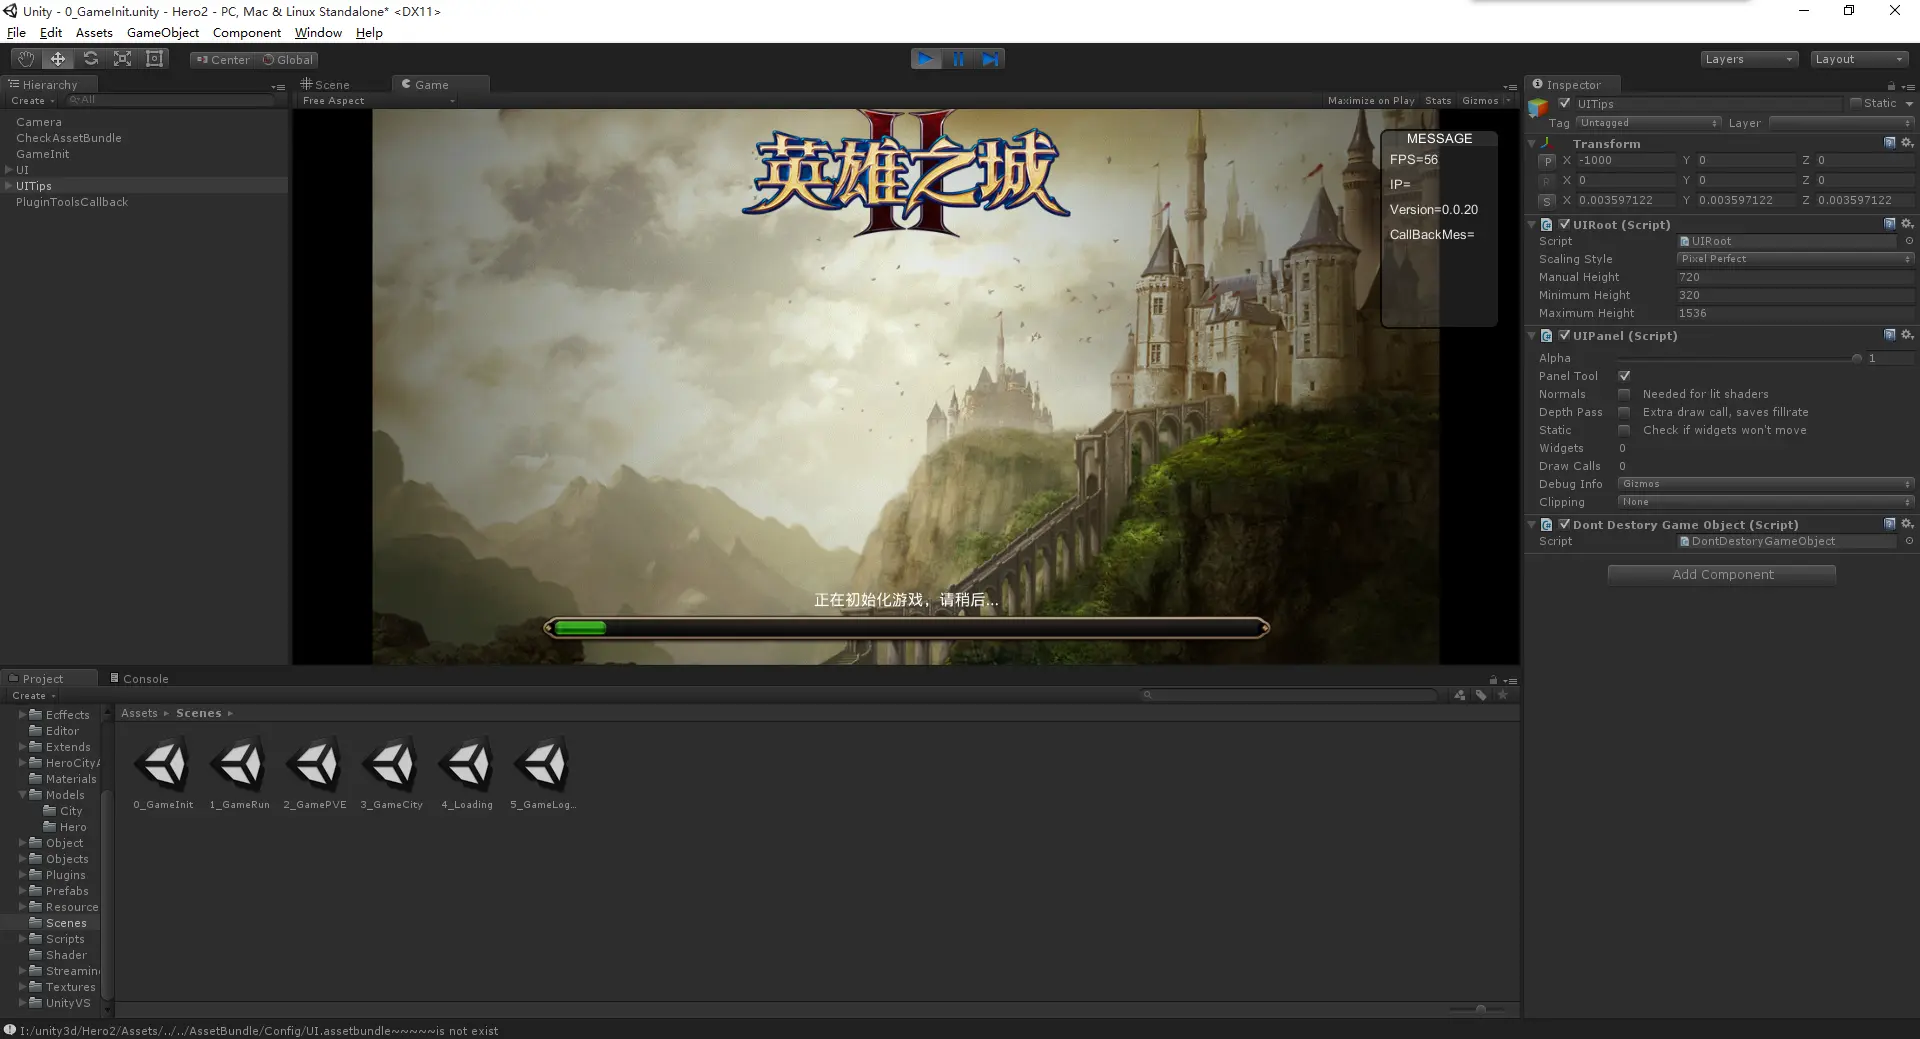Expand the UI object in Hierarchy
This screenshot has height=1039, width=1920.
click(9, 170)
